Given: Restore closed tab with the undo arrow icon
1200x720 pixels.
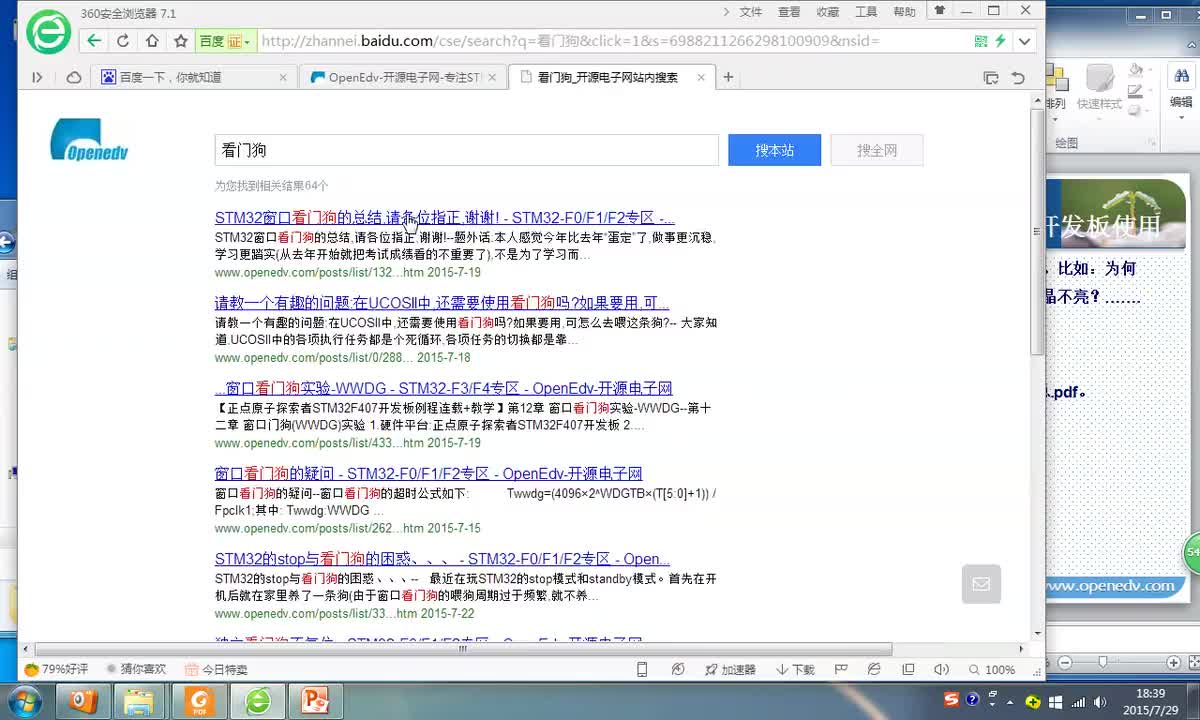Looking at the screenshot, I should (1018, 77).
